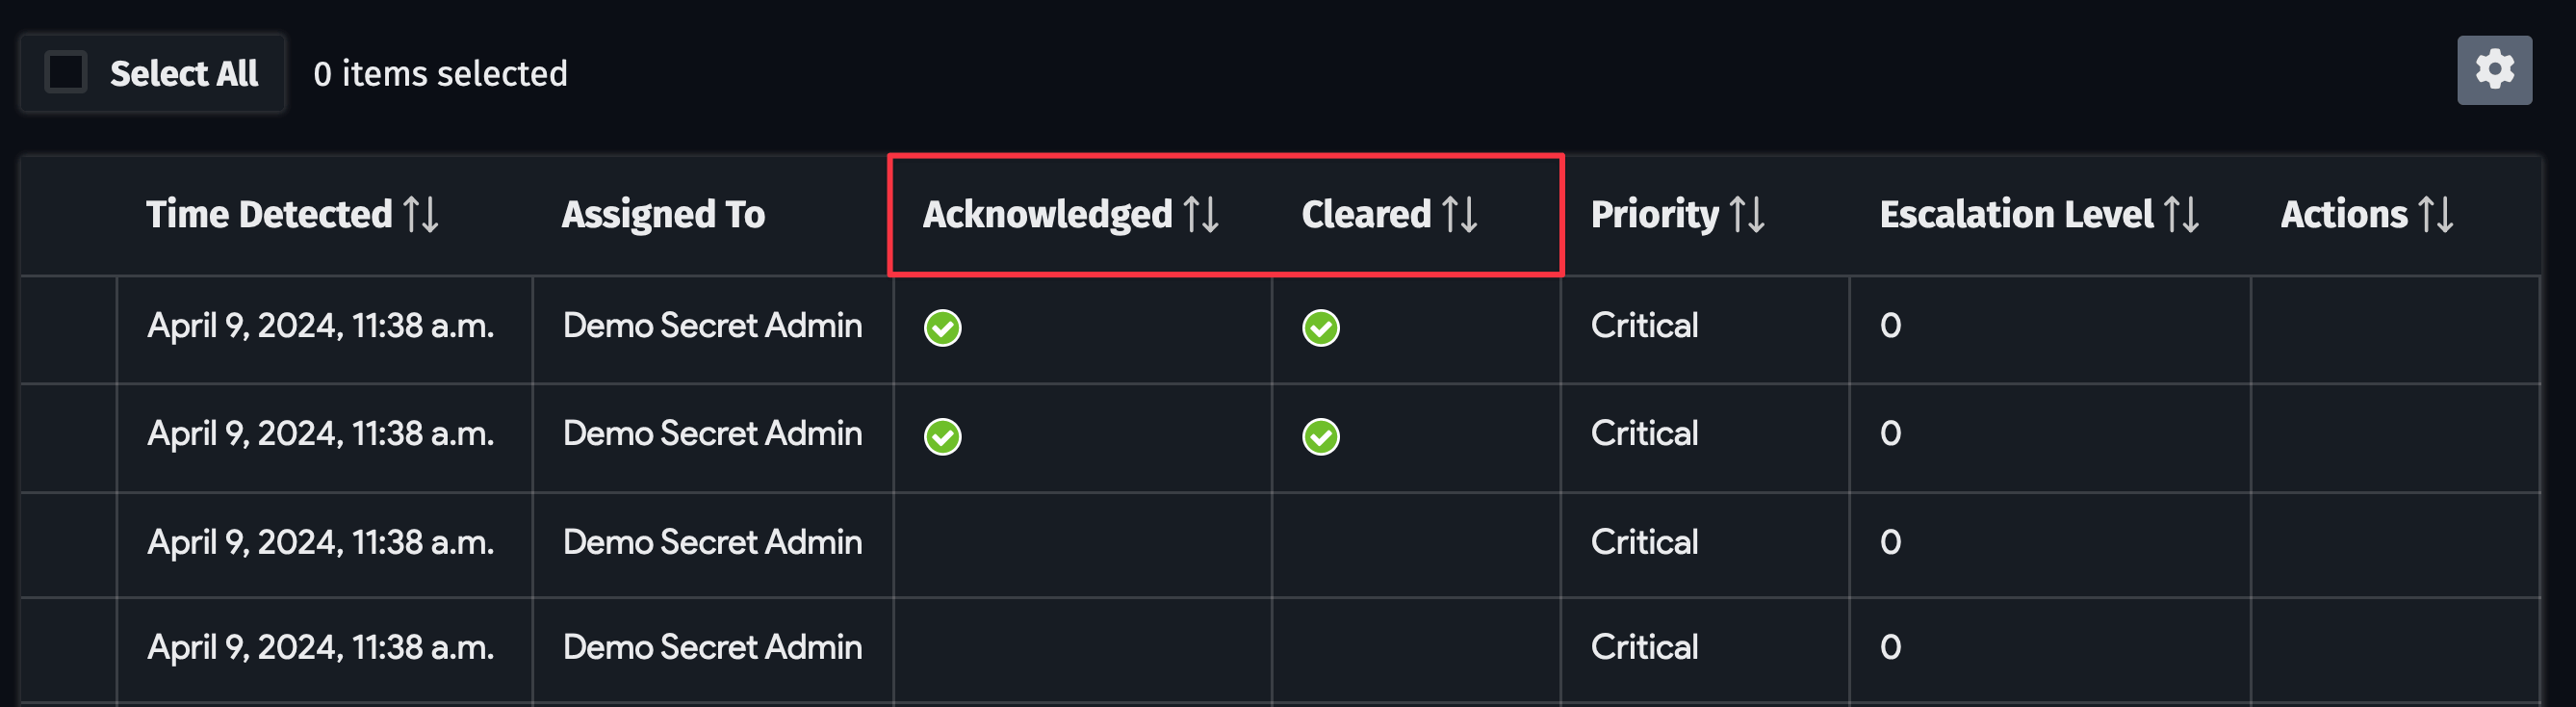Open table settings gear icon
Viewport: 2576px width, 707px height.
click(x=2494, y=70)
